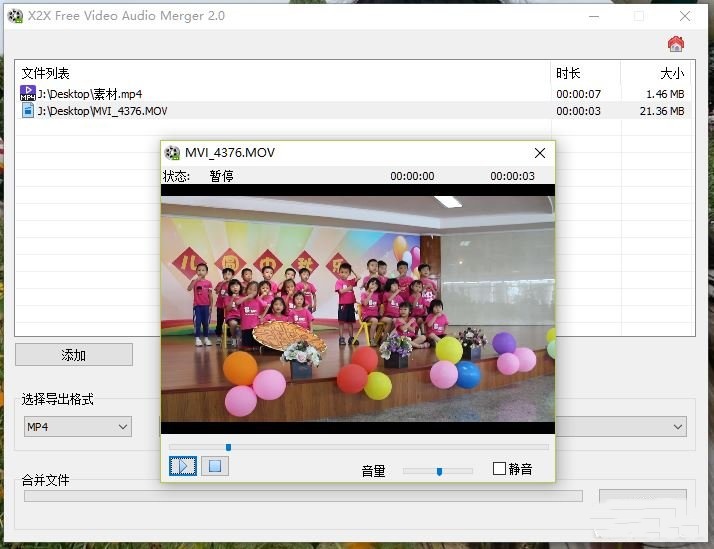Click the video seek bar handle
This screenshot has height=549, width=714.
tap(229, 447)
